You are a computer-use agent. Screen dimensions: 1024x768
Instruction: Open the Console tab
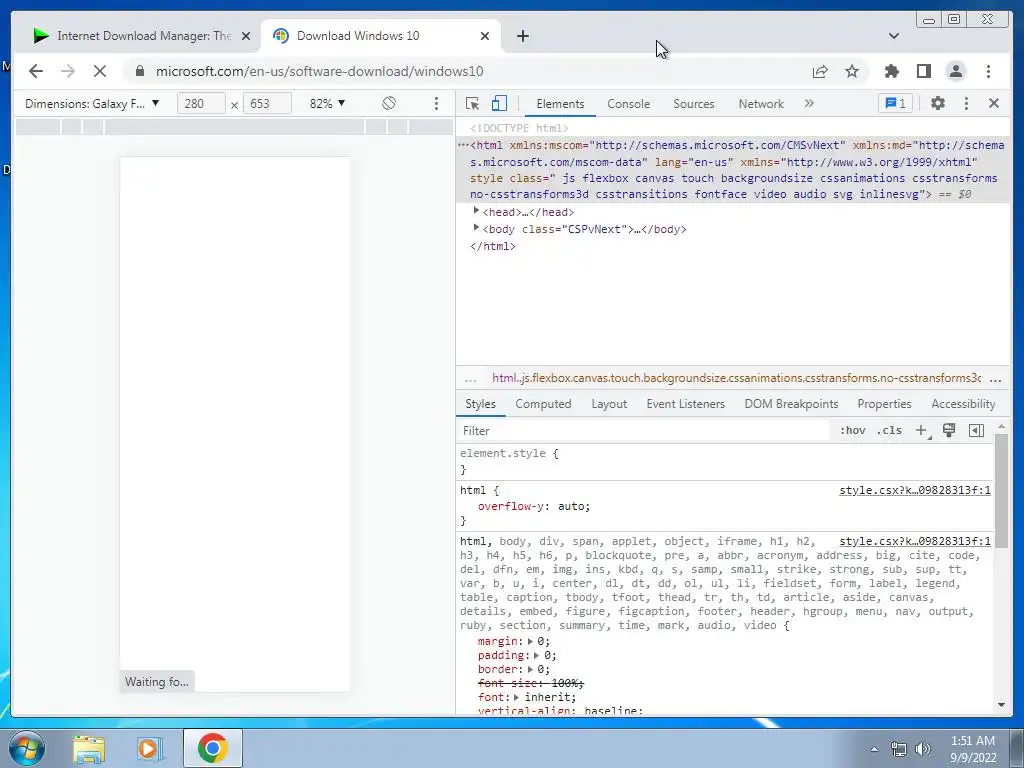(628, 104)
